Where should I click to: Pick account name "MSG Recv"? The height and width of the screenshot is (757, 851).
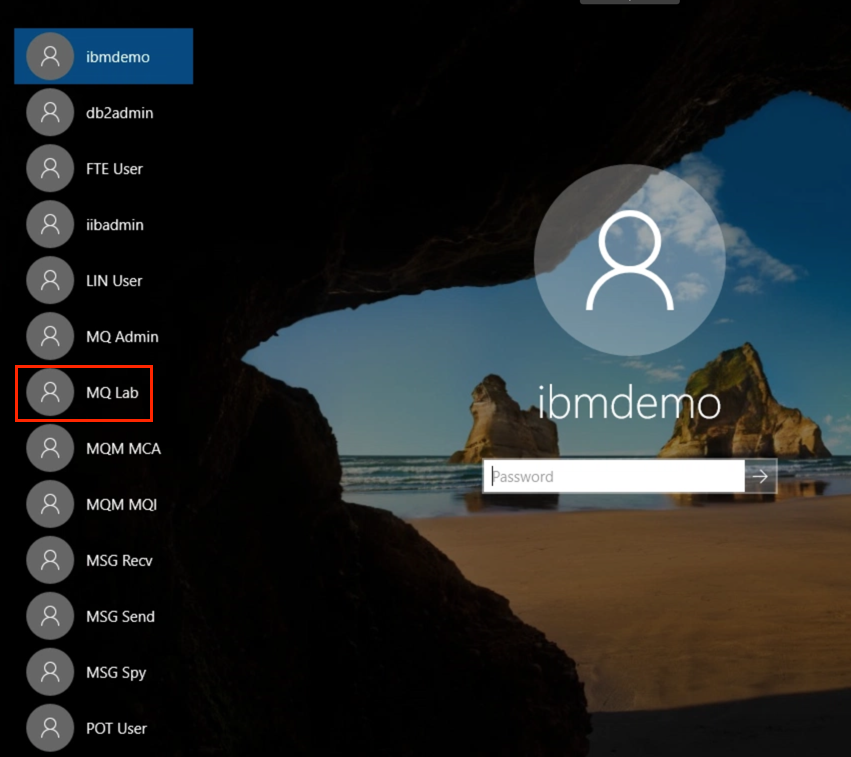point(119,560)
